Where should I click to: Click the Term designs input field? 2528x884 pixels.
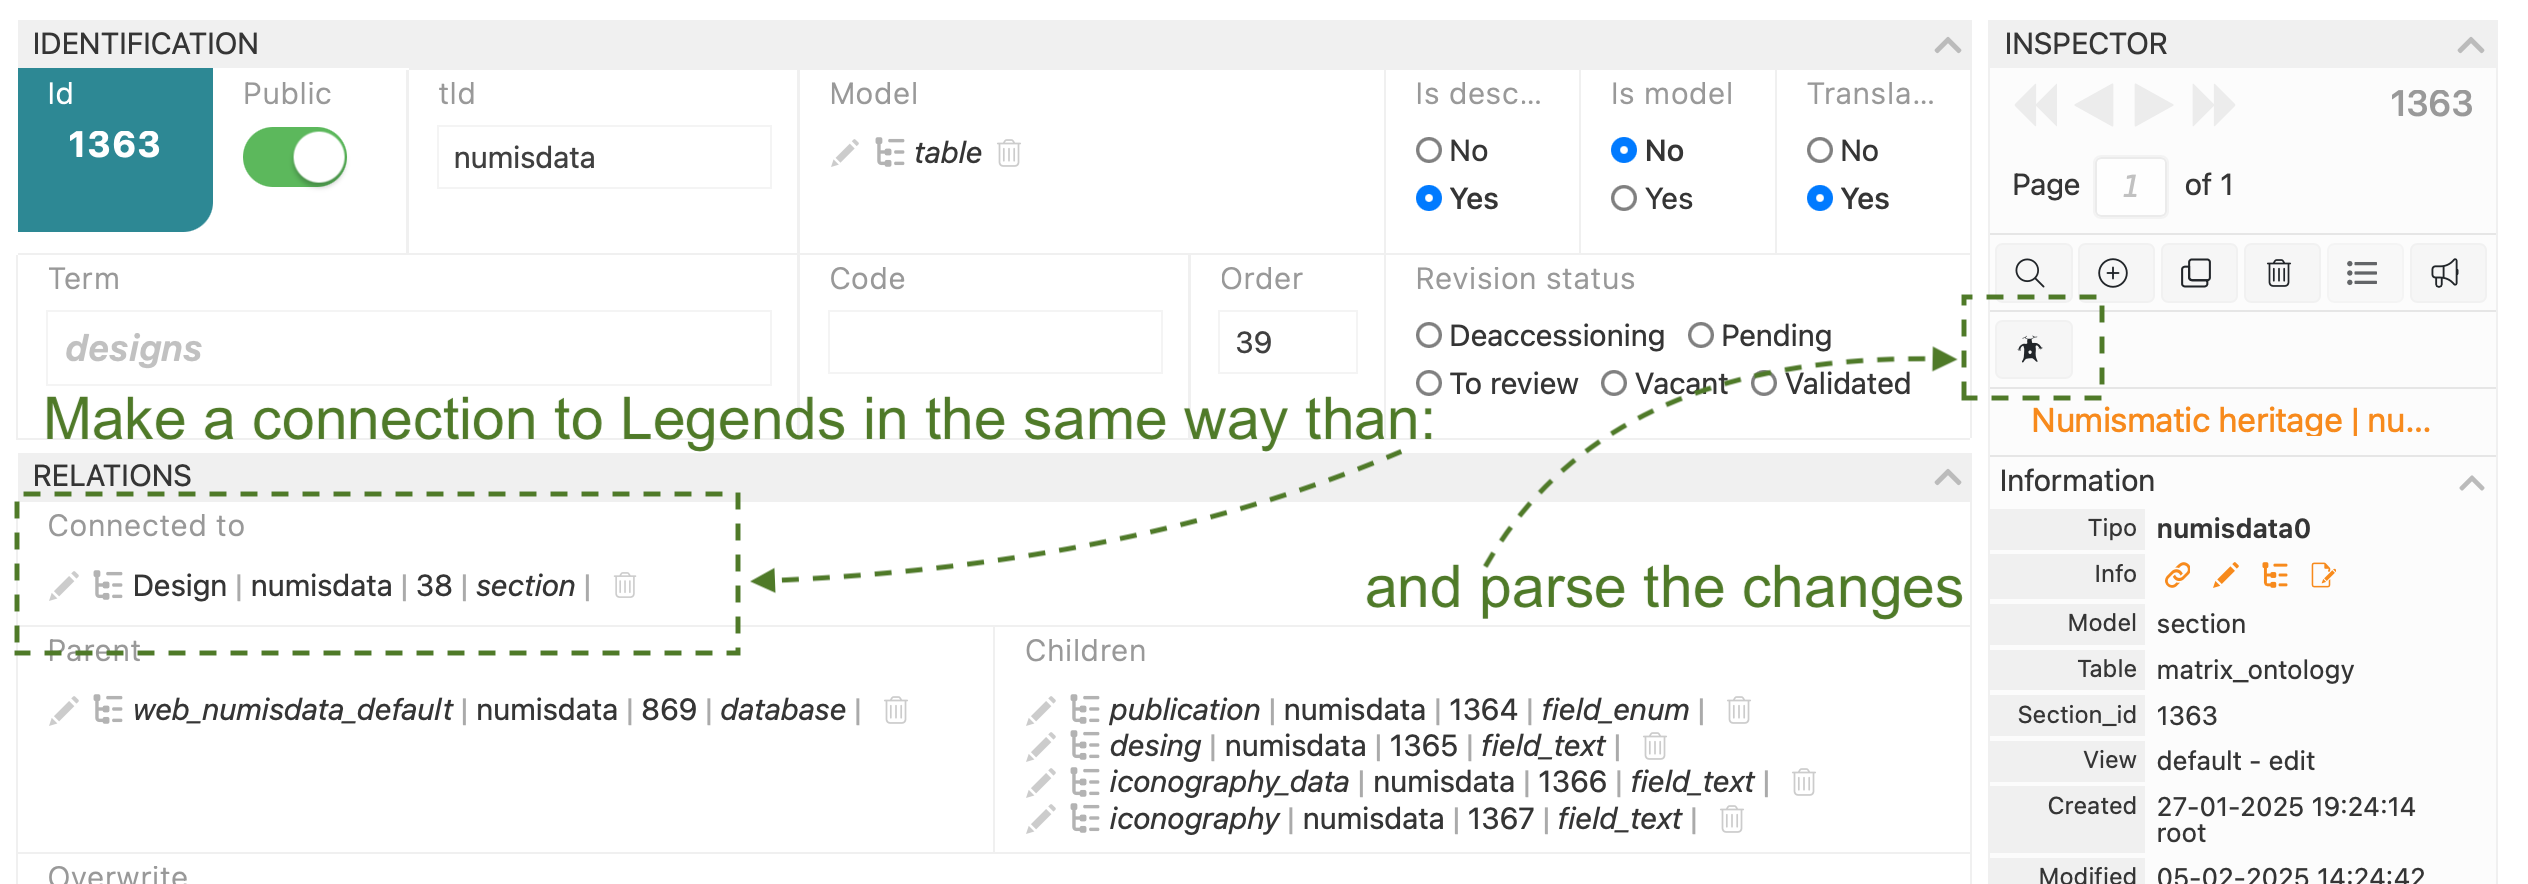(409, 348)
